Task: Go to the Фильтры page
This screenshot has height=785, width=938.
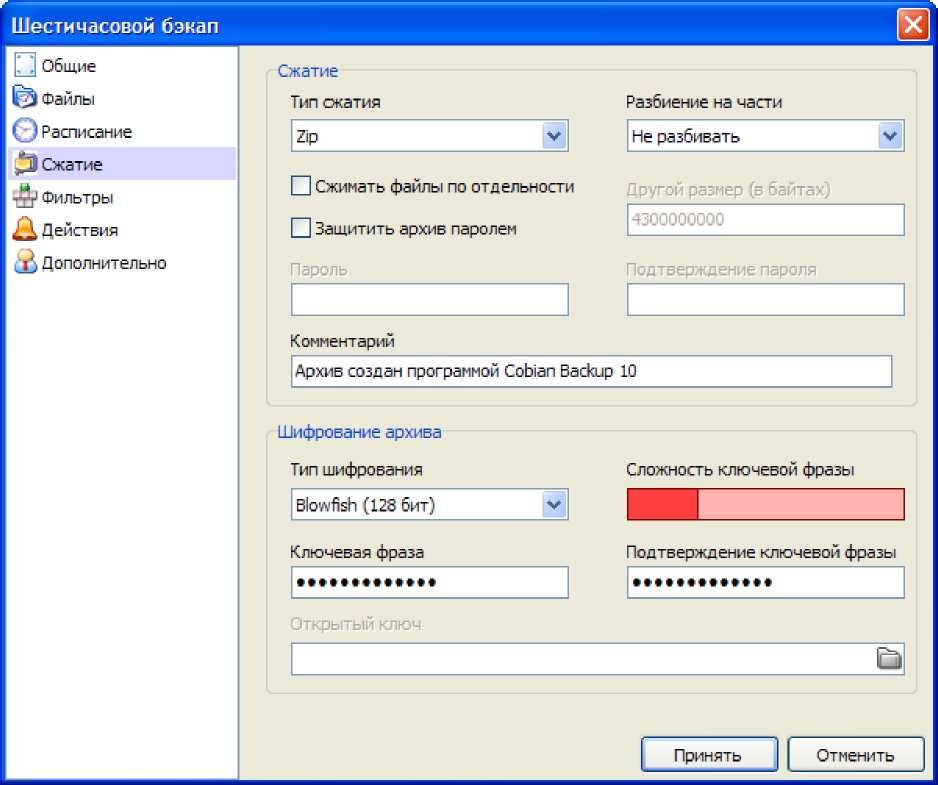Action: point(122,196)
